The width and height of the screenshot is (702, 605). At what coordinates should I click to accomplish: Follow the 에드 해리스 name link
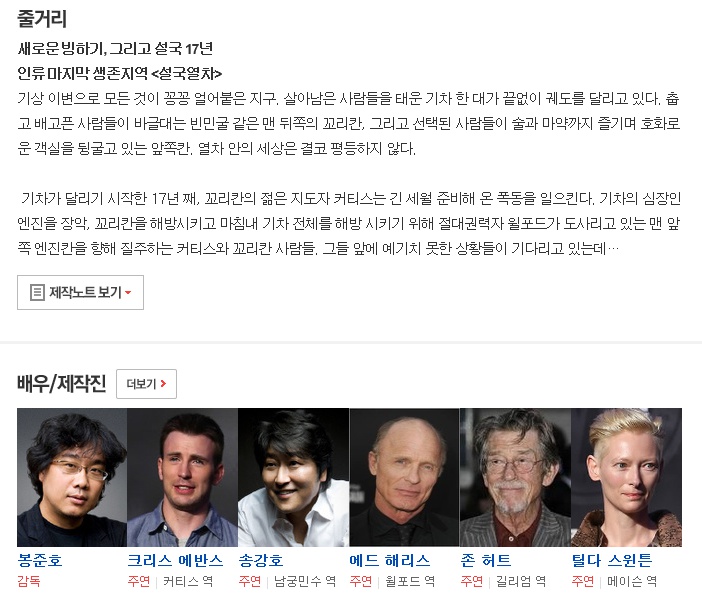click(390, 560)
